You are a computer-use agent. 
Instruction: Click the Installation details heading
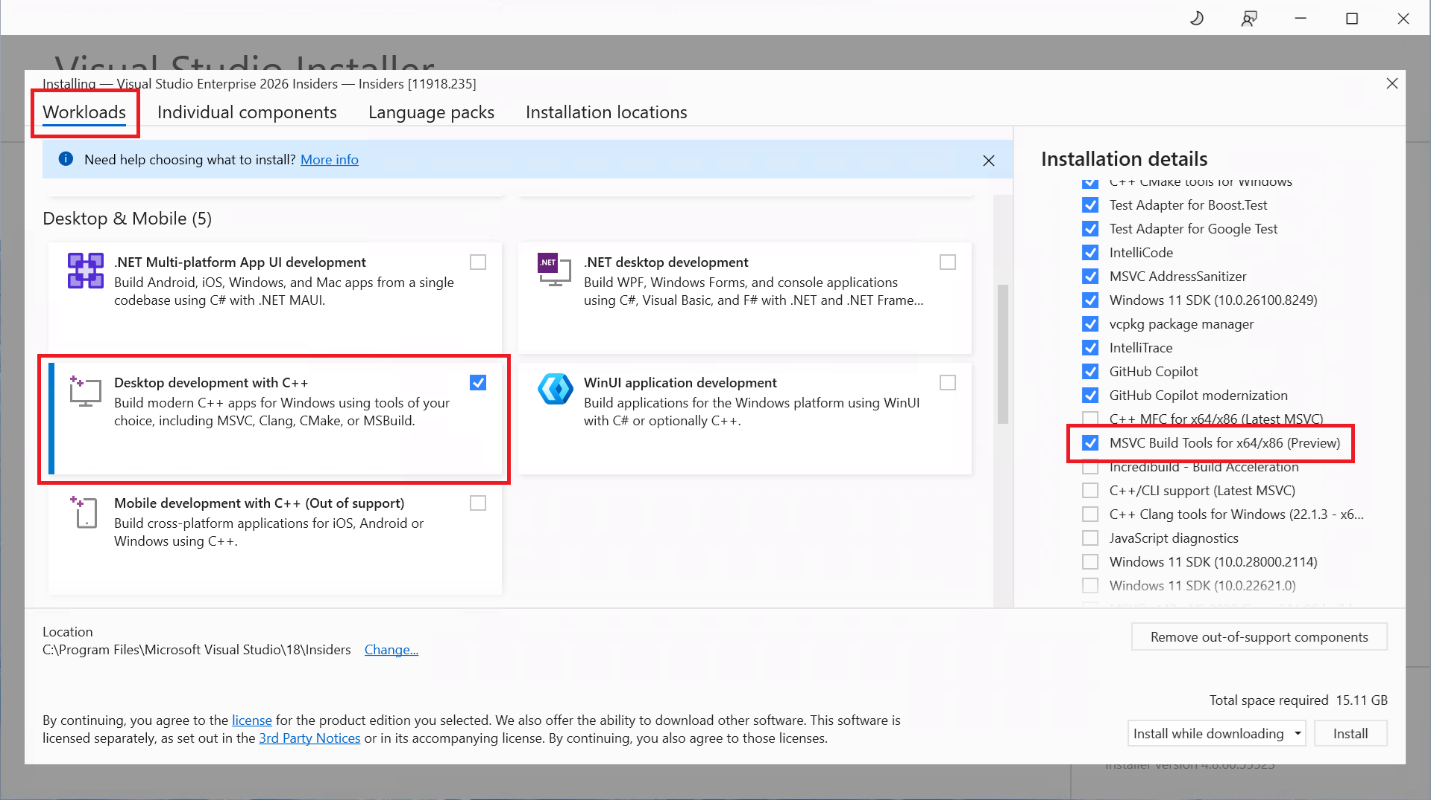(x=1124, y=159)
